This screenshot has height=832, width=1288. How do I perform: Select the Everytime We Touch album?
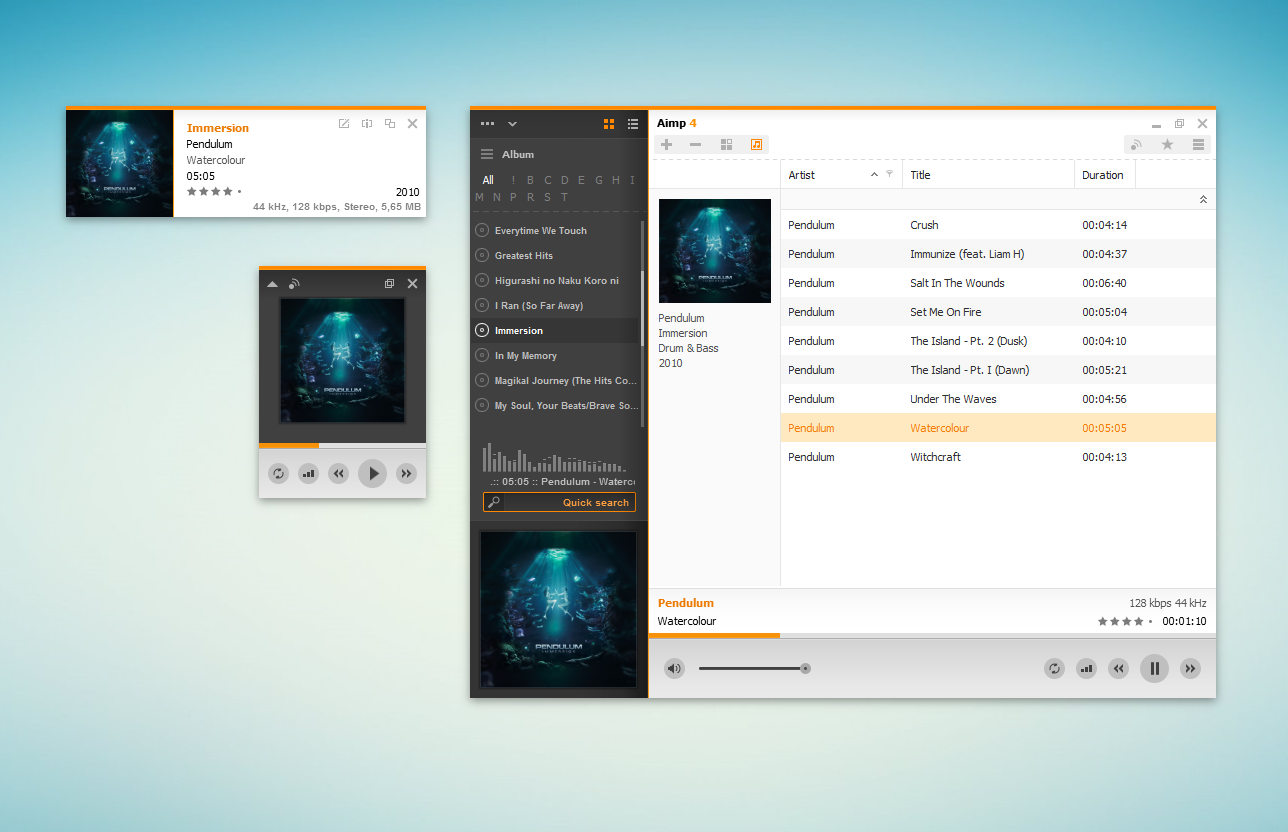(556, 230)
